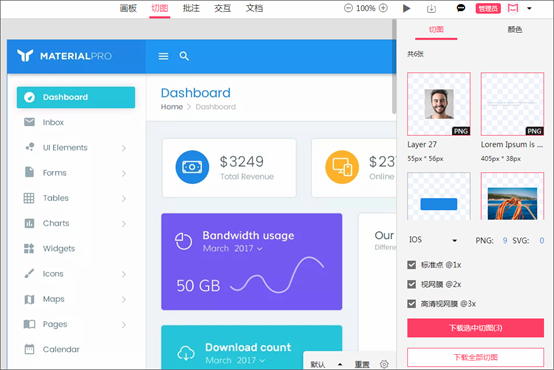Image resolution: width=554 pixels, height=370 pixels.
Task: Click the play preview icon in top toolbar
Action: click(407, 8)
